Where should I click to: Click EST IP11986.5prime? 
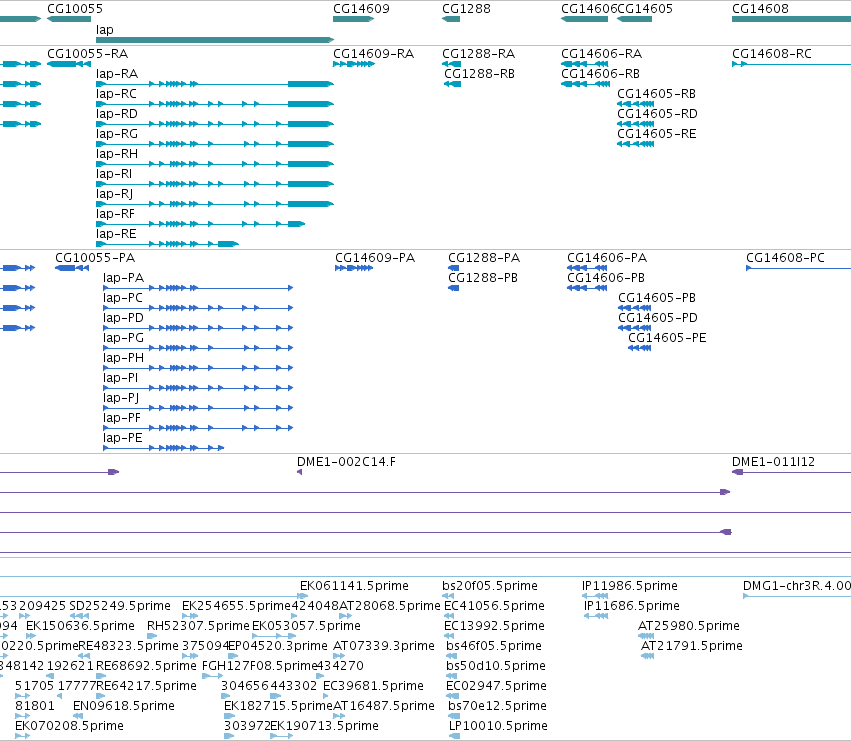coord(630,586)
